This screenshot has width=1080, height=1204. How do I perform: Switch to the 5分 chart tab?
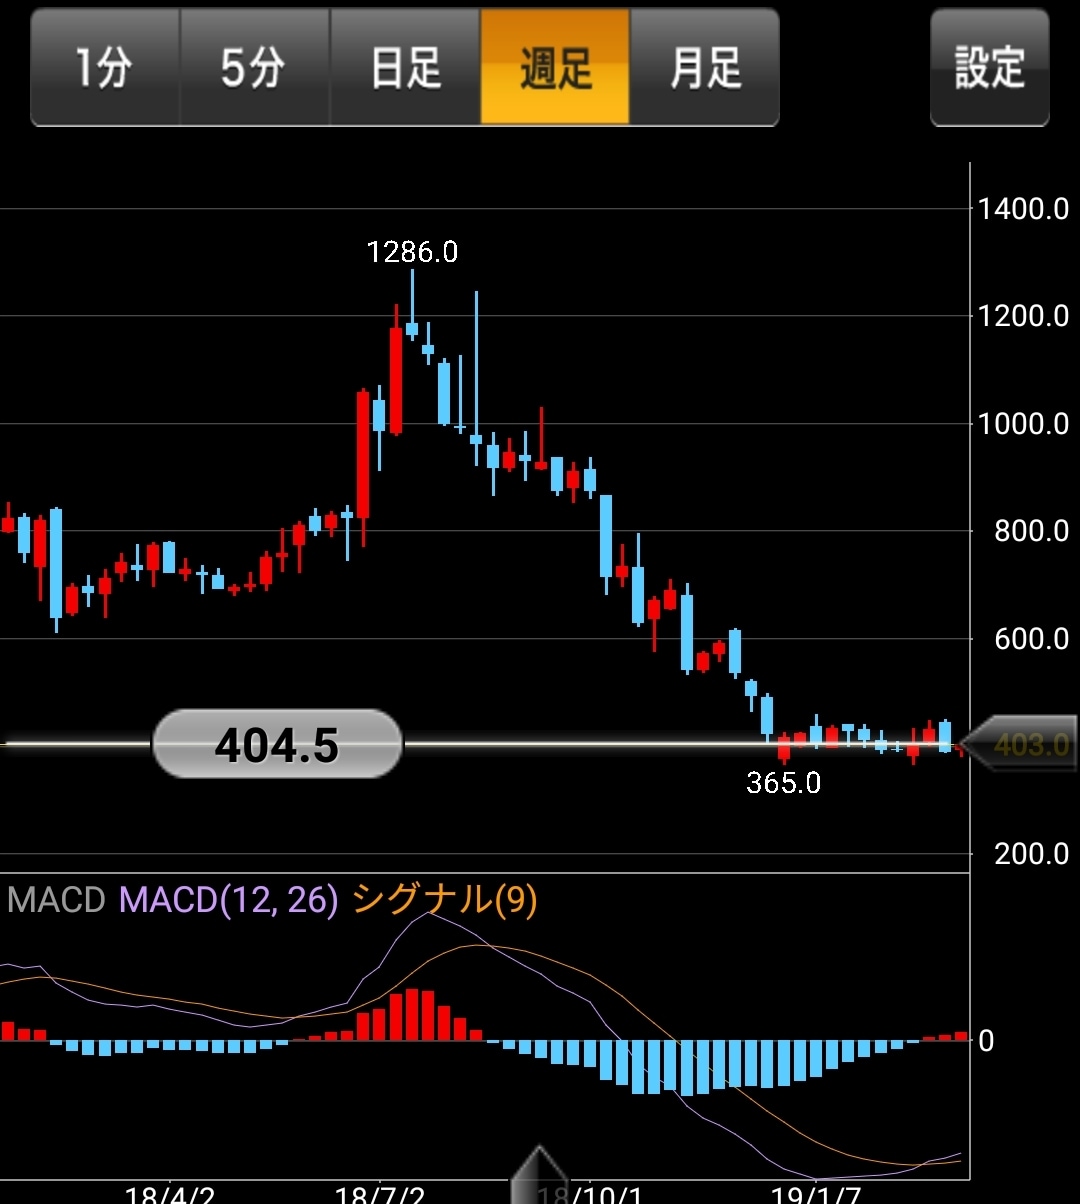(x=255, y=67)
